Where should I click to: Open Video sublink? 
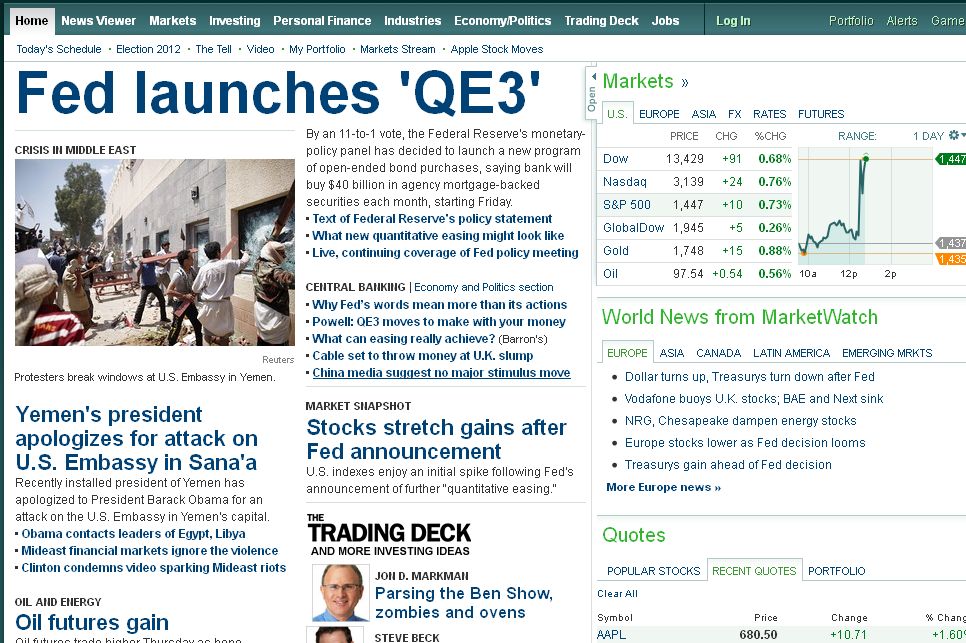tap(260, 49)
